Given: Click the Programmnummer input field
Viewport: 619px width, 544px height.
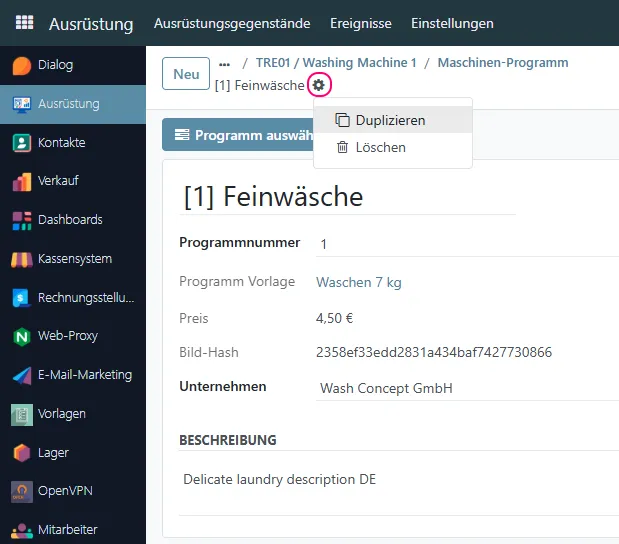Looking at the screenshot, I should point(465,244).
